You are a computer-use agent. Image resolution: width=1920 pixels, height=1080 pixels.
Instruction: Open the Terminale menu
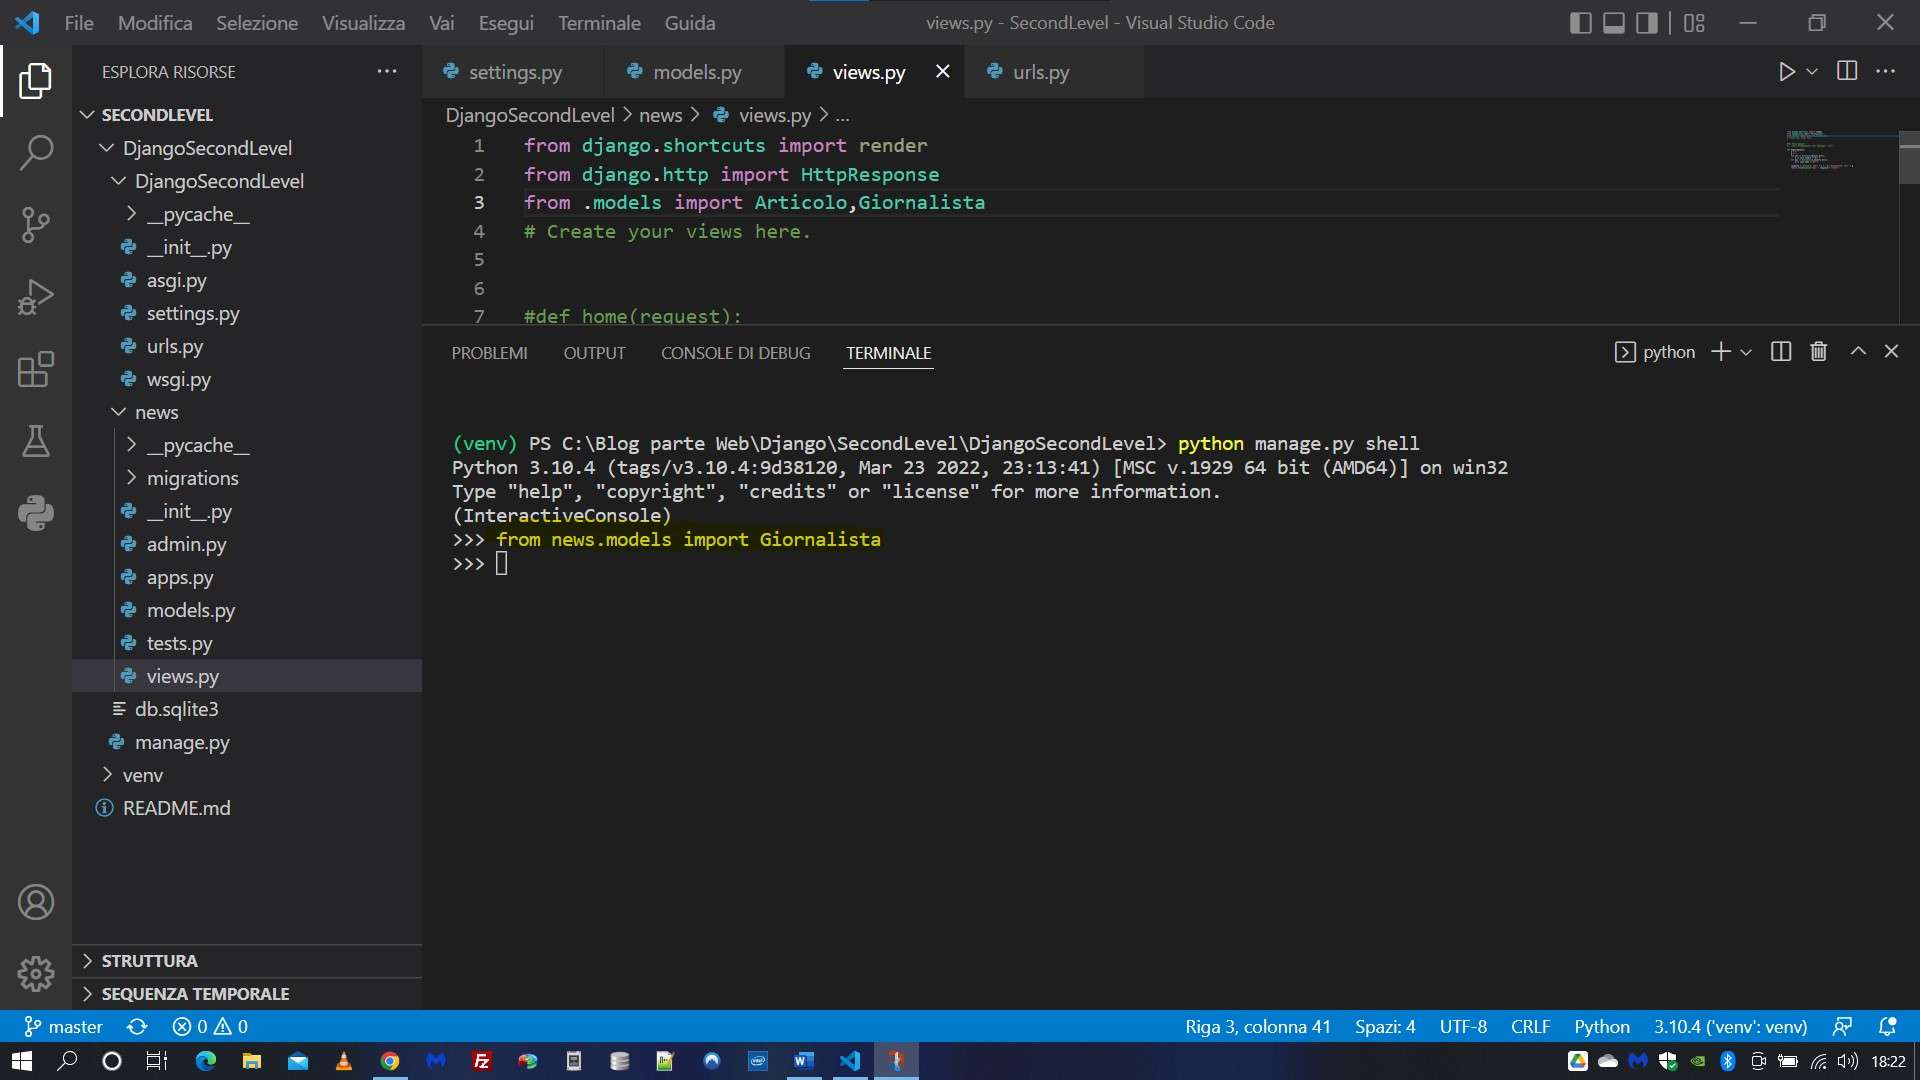pyautogui.click(x=599, y=22)
